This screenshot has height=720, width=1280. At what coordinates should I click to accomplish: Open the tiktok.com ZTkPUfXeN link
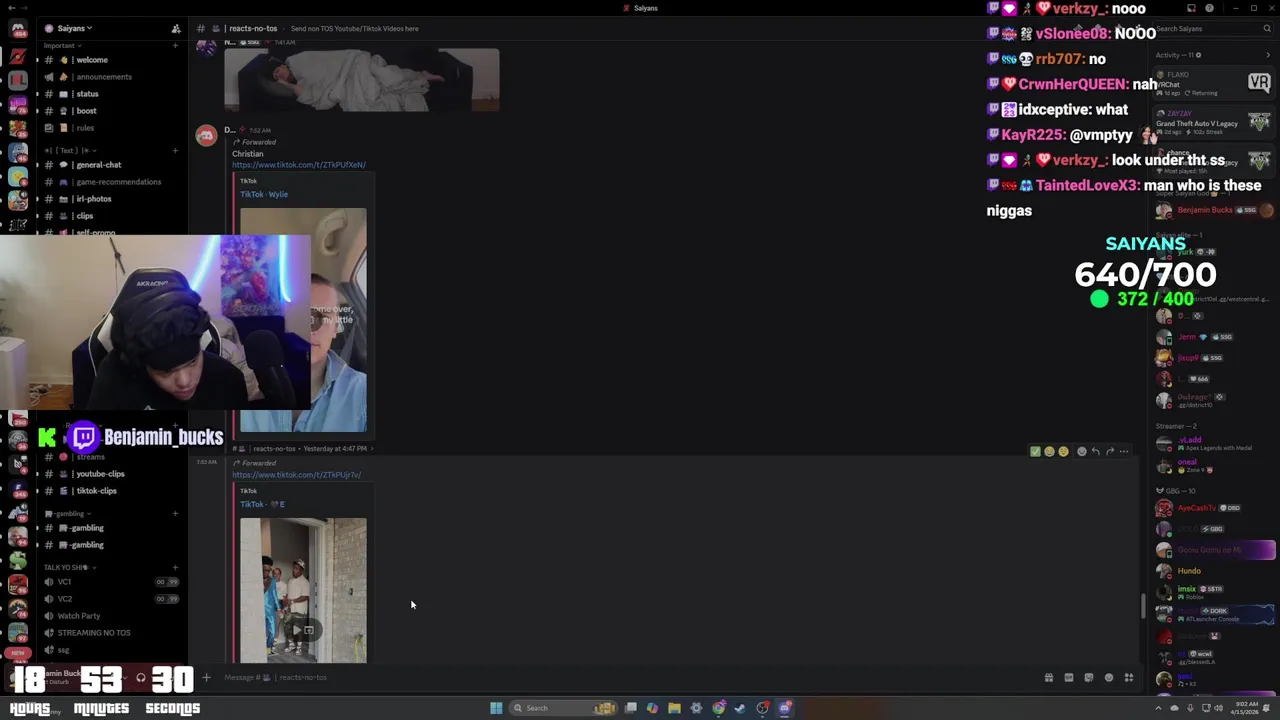click(x=299, y=165)
